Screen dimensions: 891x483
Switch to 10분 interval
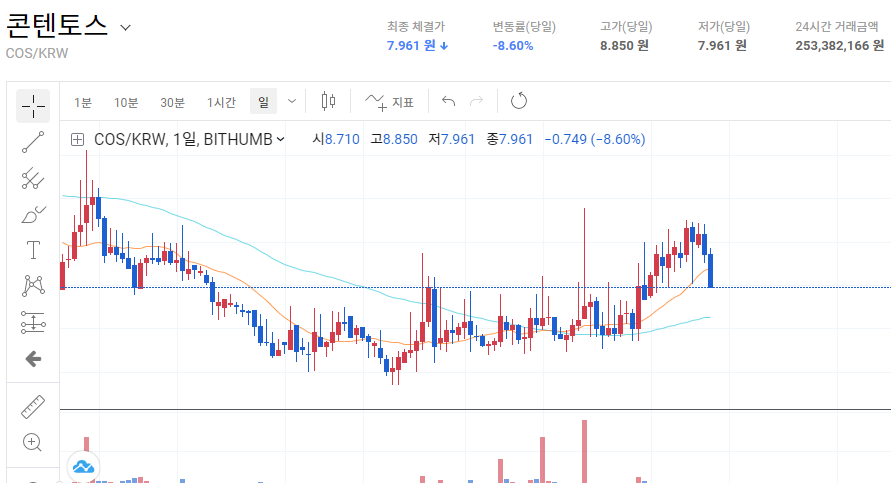pos(126,102)
